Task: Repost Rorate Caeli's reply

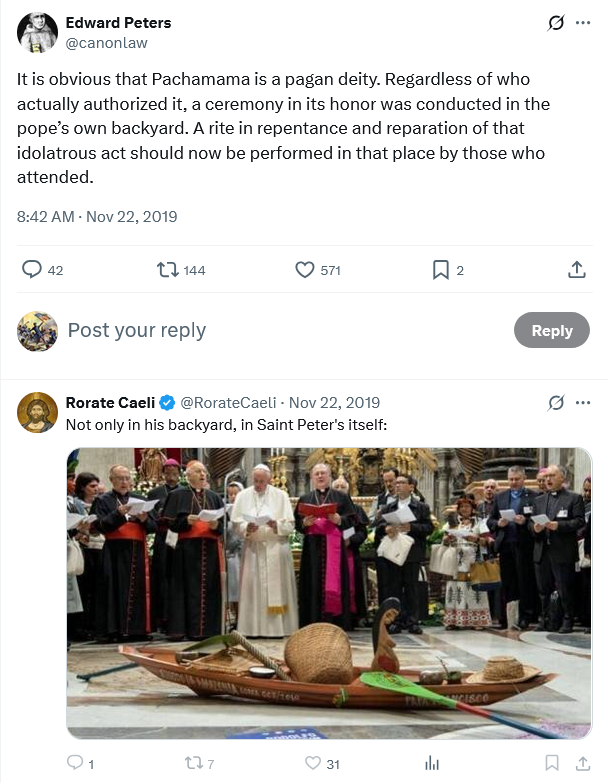Action: coord(196,763)
